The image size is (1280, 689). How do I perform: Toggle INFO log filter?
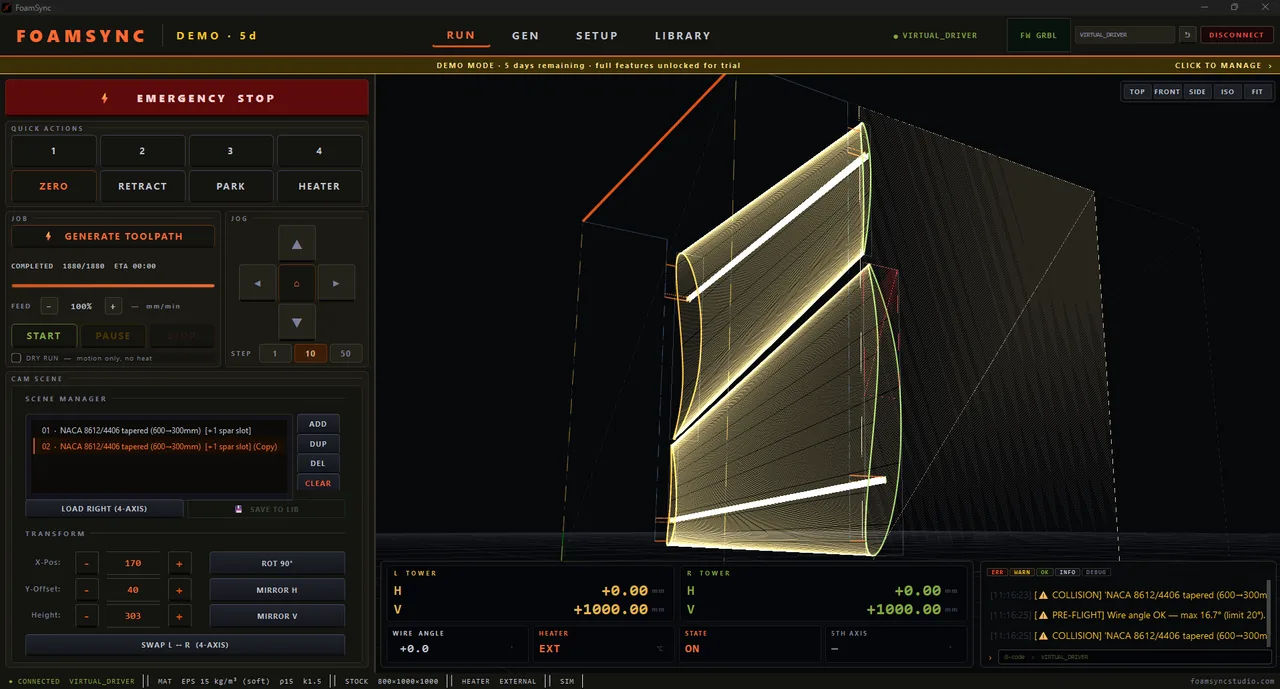(1068, 572)
